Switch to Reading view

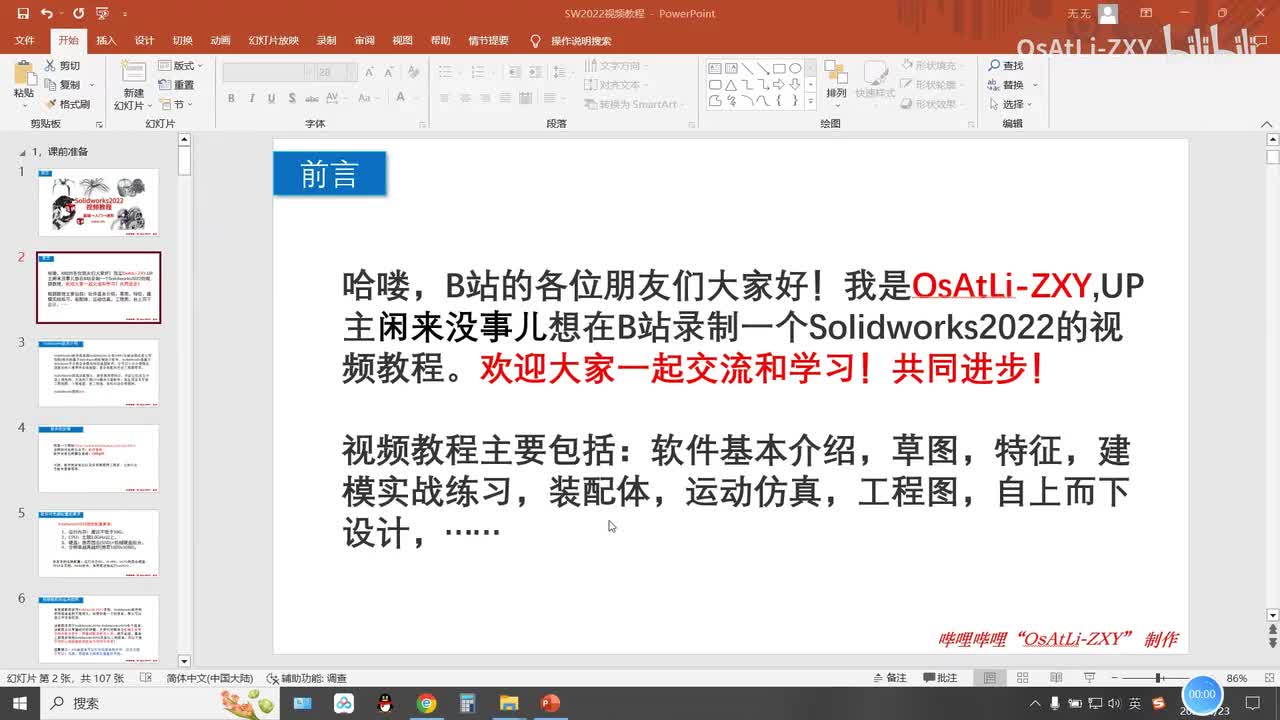(1057, 678)
